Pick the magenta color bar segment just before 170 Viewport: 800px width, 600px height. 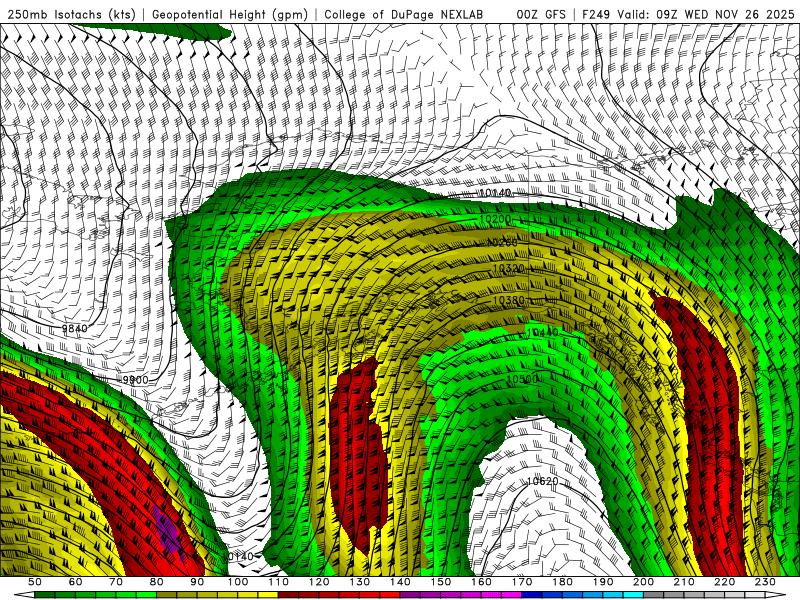pos(512,595)
